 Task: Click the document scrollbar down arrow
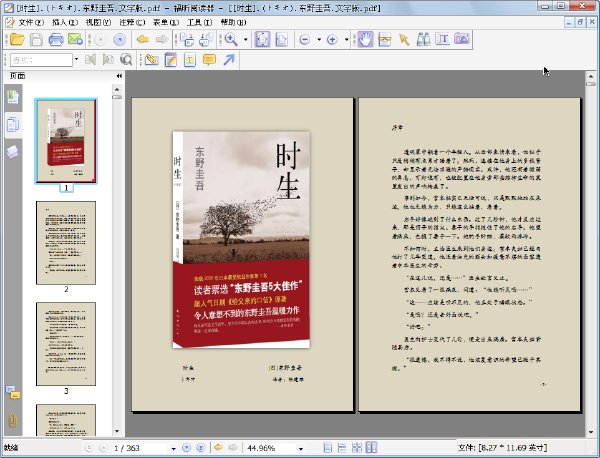(590, 432)
